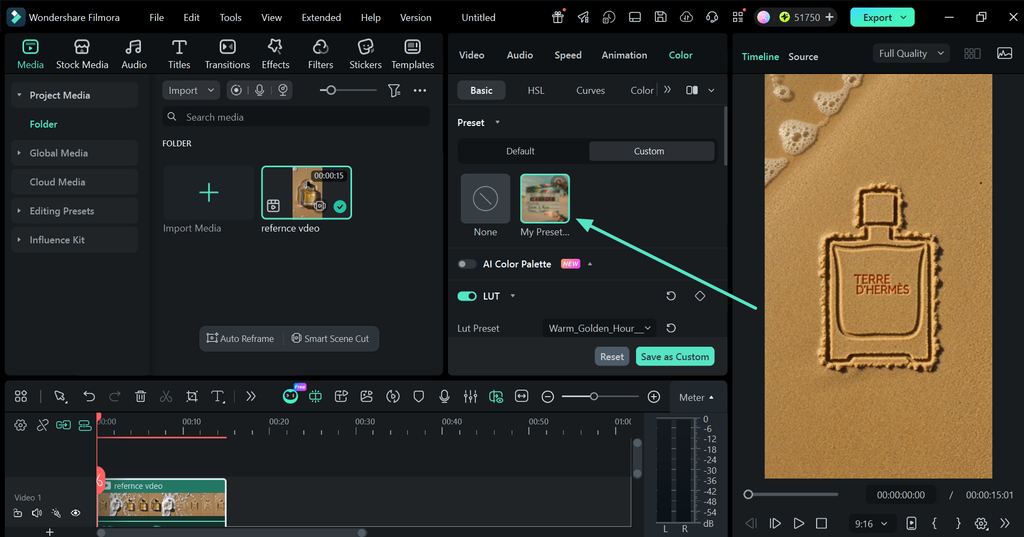
Task: Open the Tools menu
Action: coord(230,18)
